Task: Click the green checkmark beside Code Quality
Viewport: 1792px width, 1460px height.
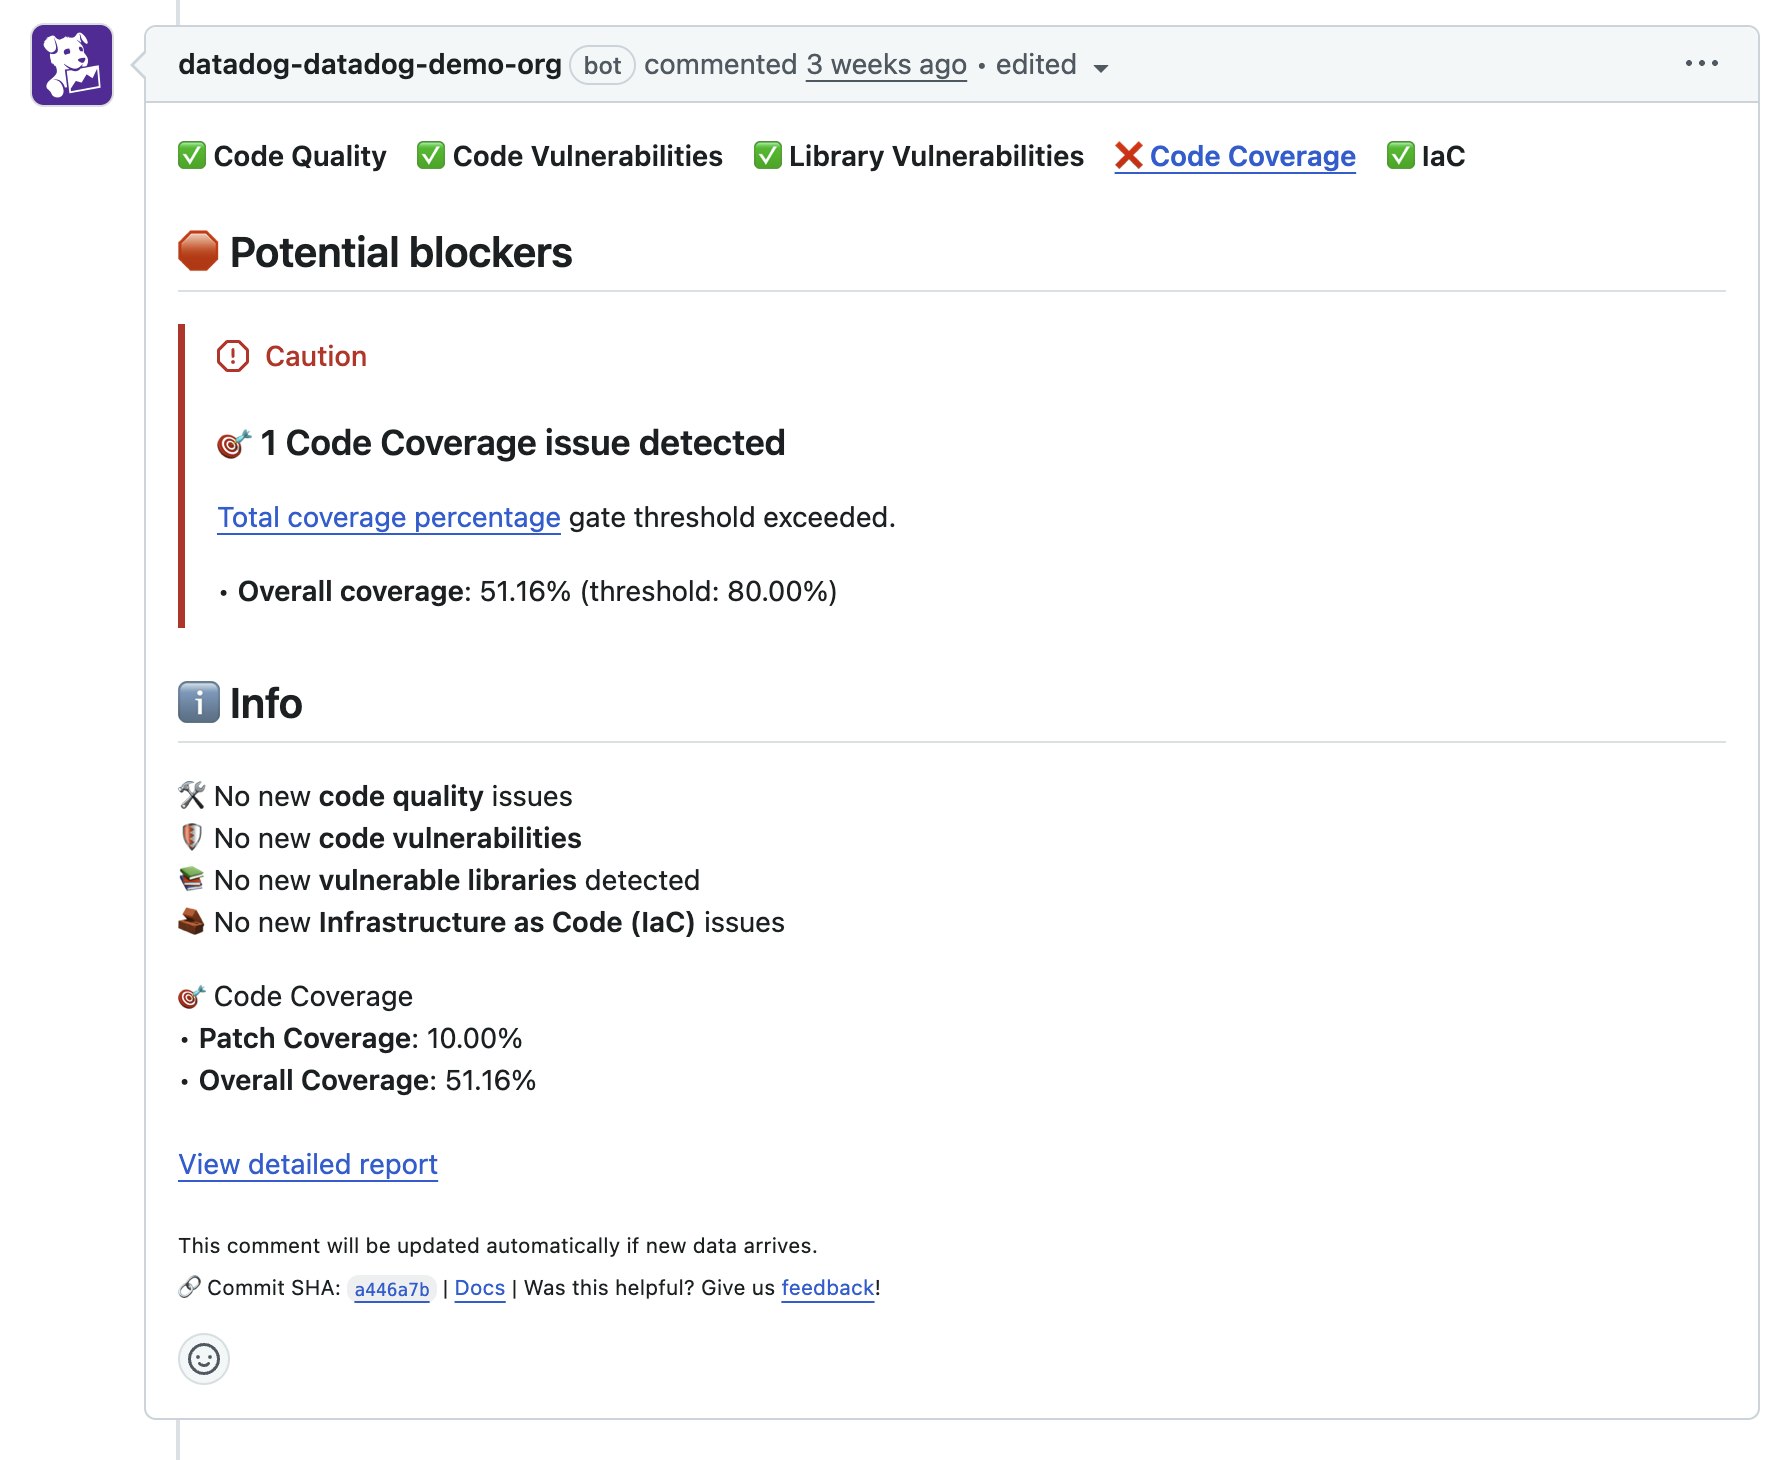Action: 191,156
